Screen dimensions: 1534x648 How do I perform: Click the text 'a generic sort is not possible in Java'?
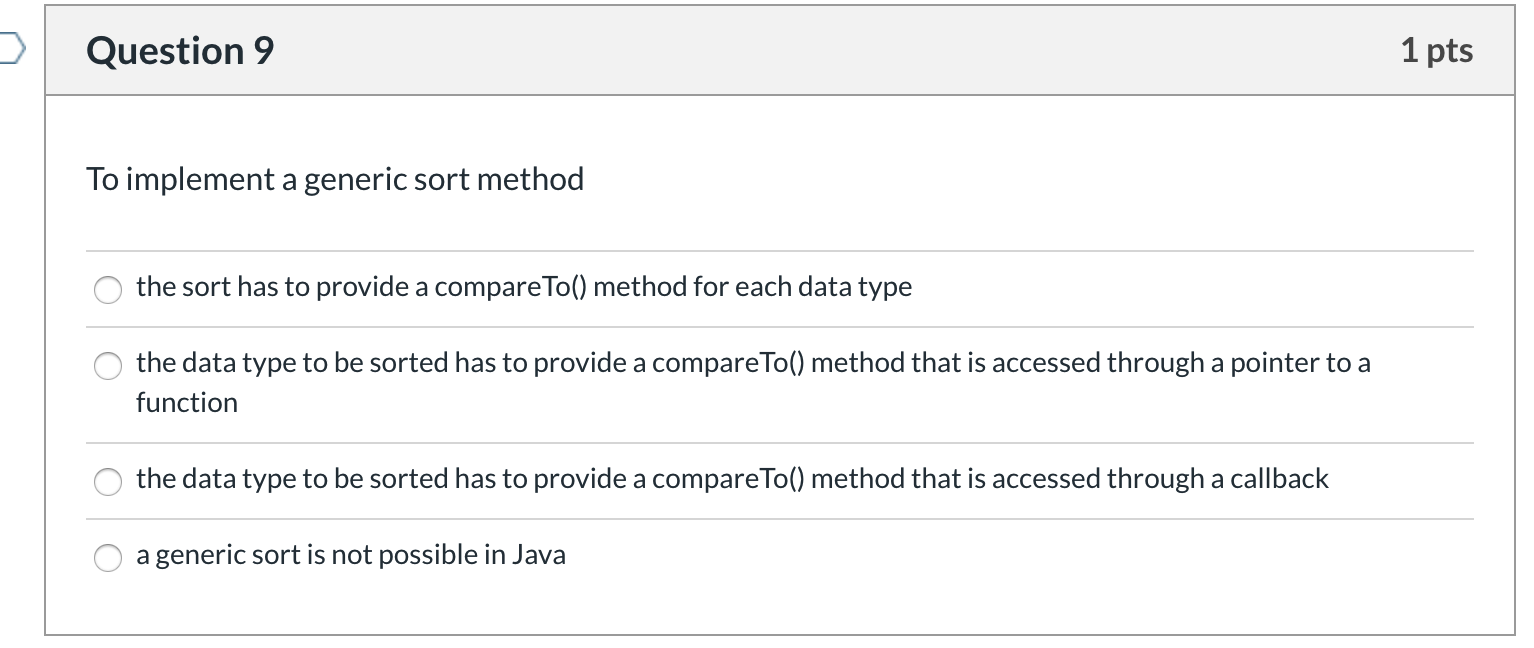point(350,555)
